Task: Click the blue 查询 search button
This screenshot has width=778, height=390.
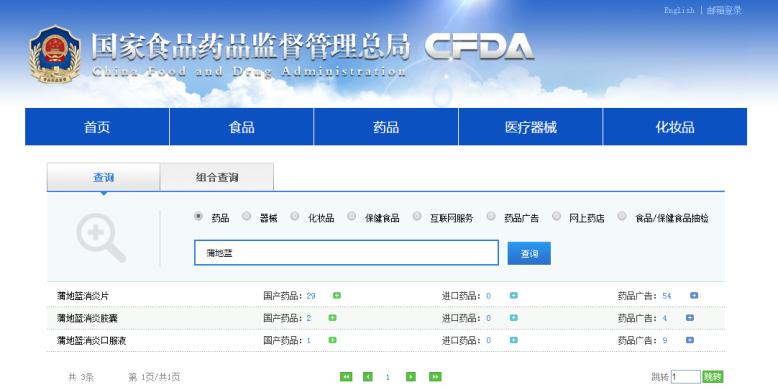Action: (x=529, y=254)
